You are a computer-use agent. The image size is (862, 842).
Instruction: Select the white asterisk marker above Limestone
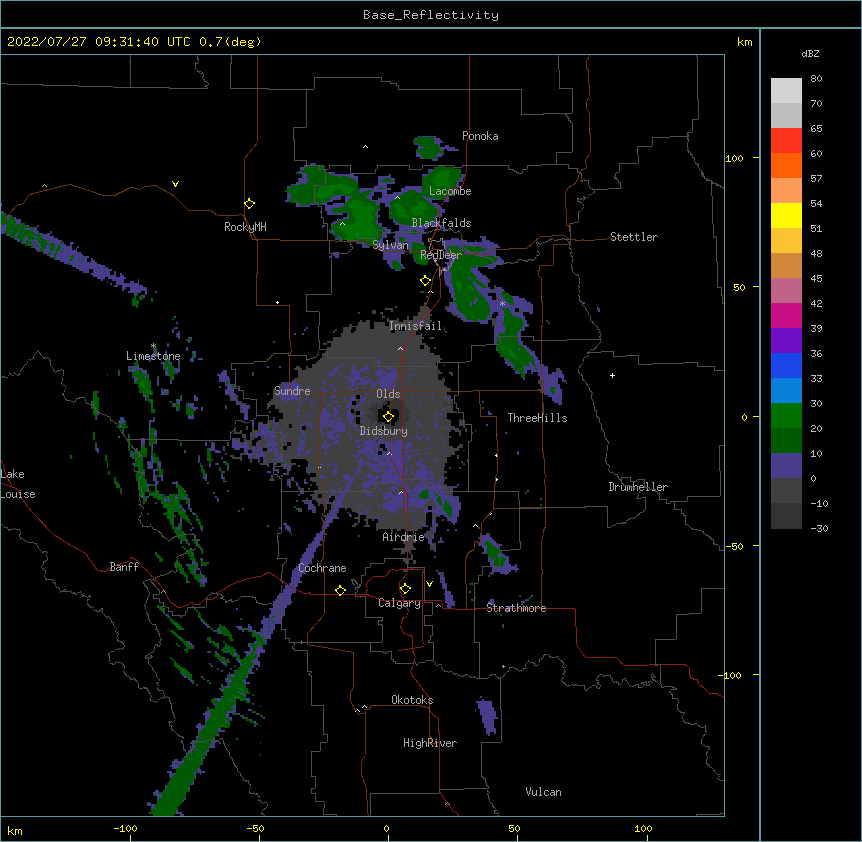click(153, 346)
